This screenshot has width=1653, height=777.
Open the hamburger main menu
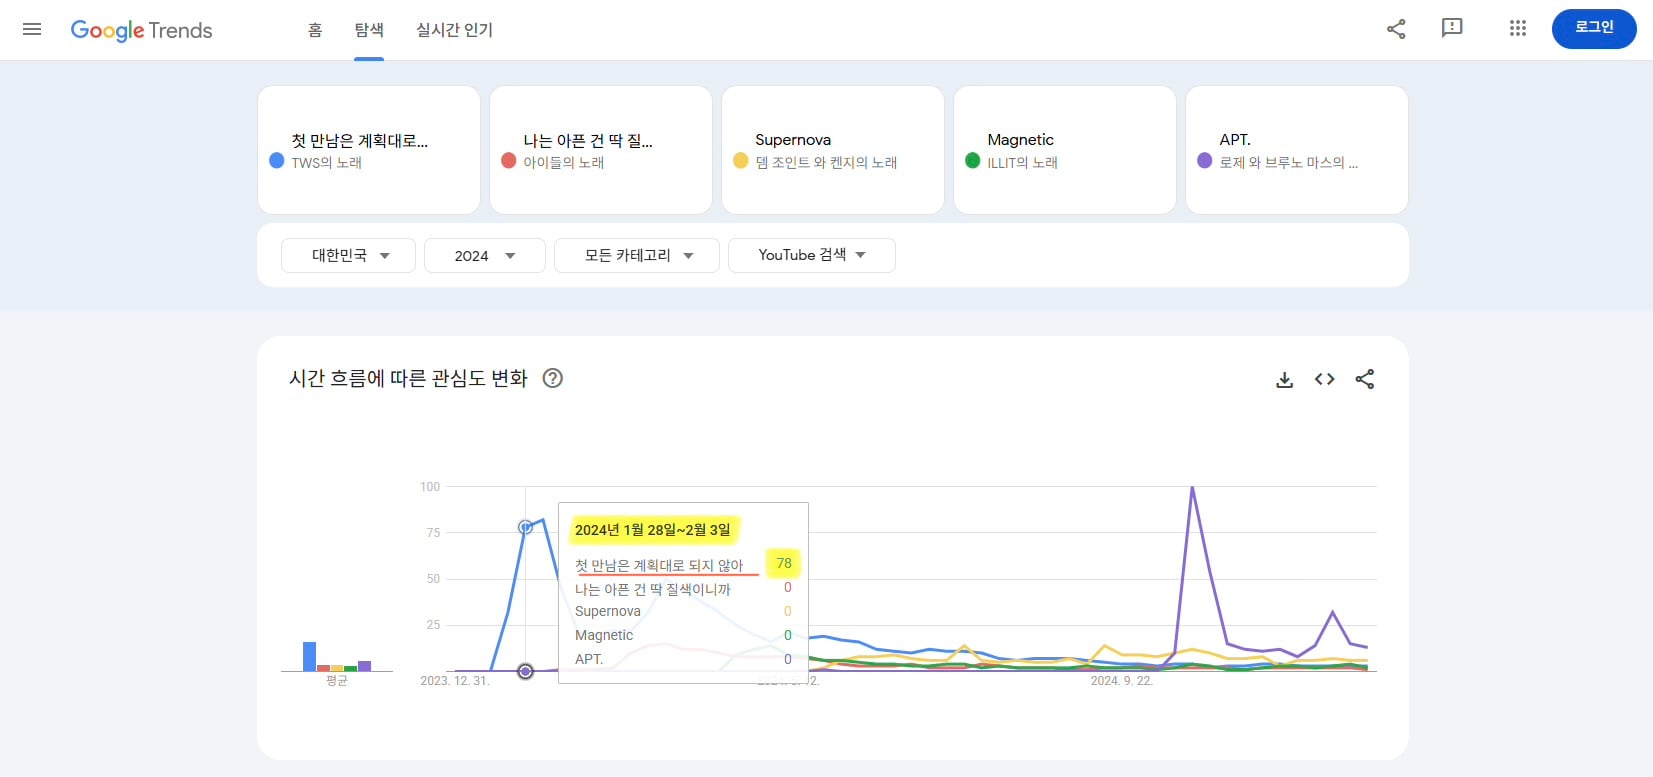[32, 29]
